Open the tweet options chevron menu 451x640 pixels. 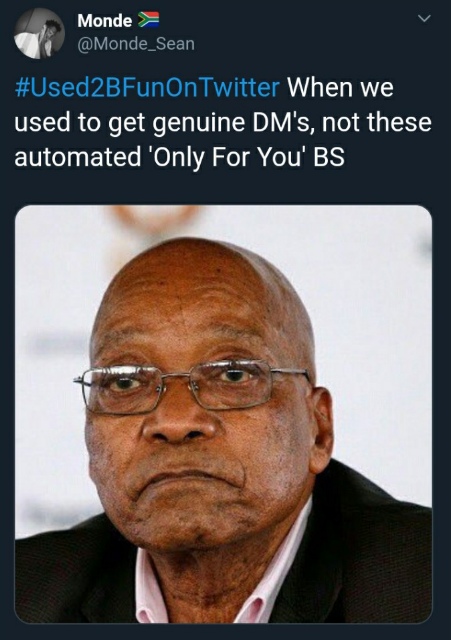click(424, 19)
